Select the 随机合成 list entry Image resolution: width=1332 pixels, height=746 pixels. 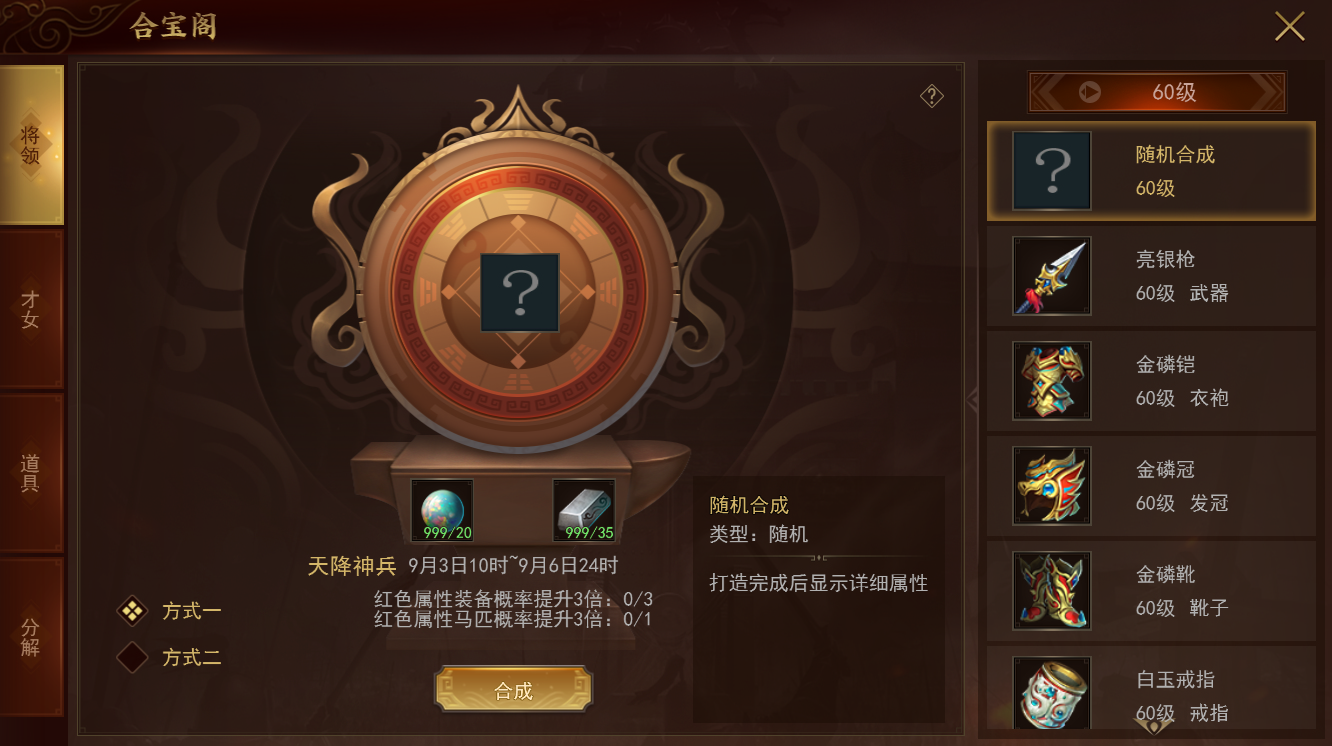(1151, 171)
